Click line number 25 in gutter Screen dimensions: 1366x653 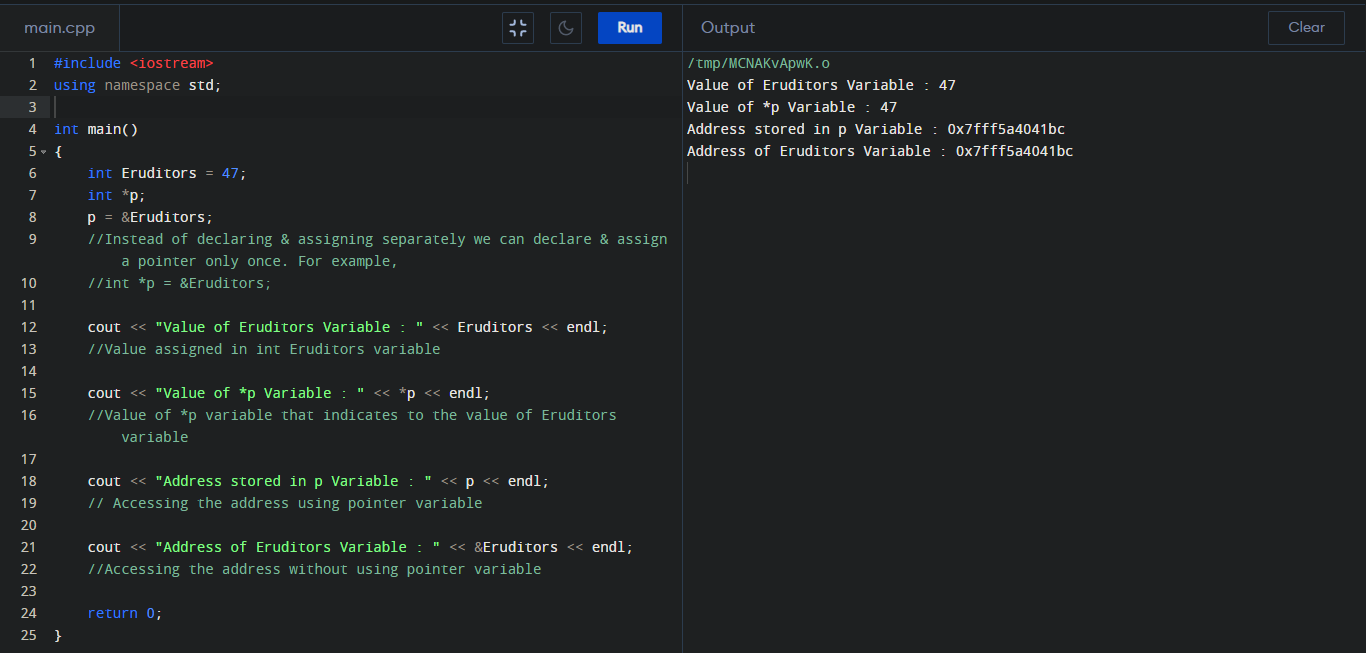pos(28,635)
